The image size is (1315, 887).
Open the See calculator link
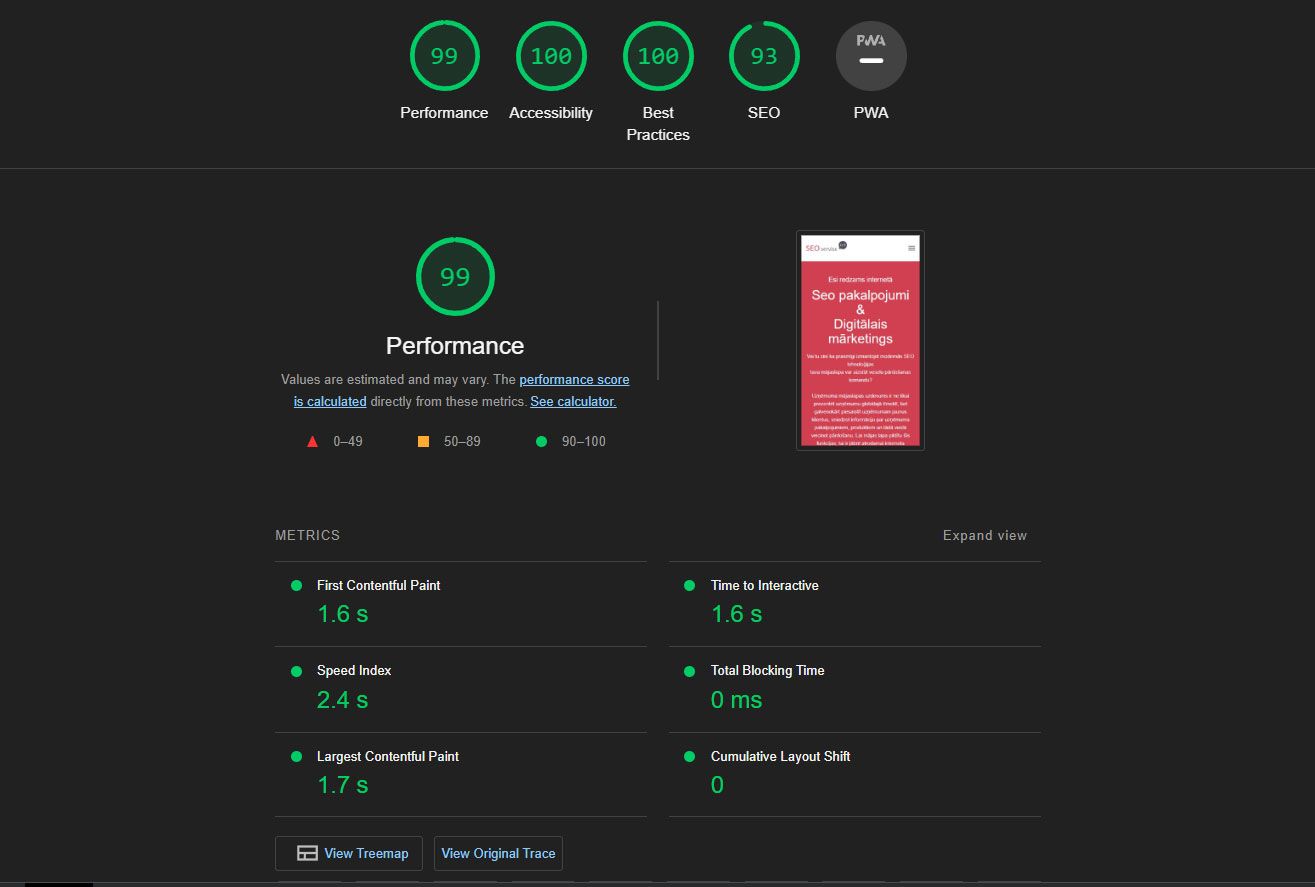pyautogui.click(x=573, y=401)
